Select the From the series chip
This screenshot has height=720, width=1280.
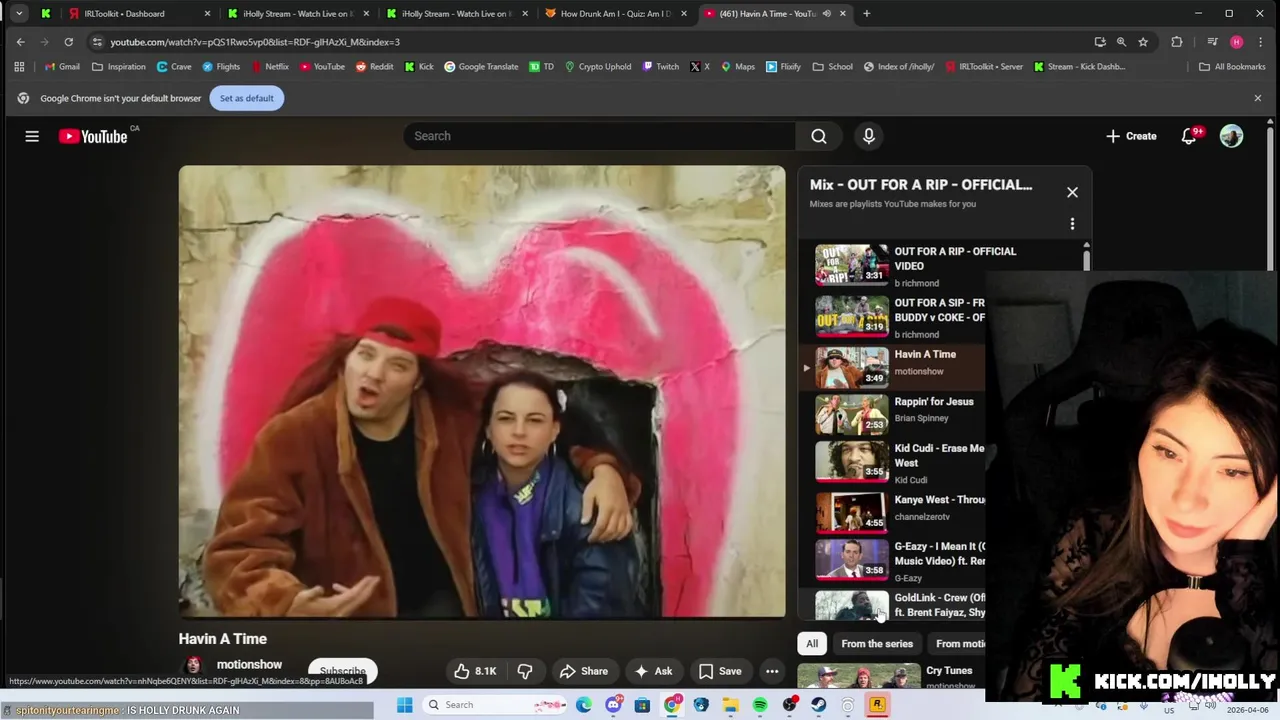tap(877, 643)
